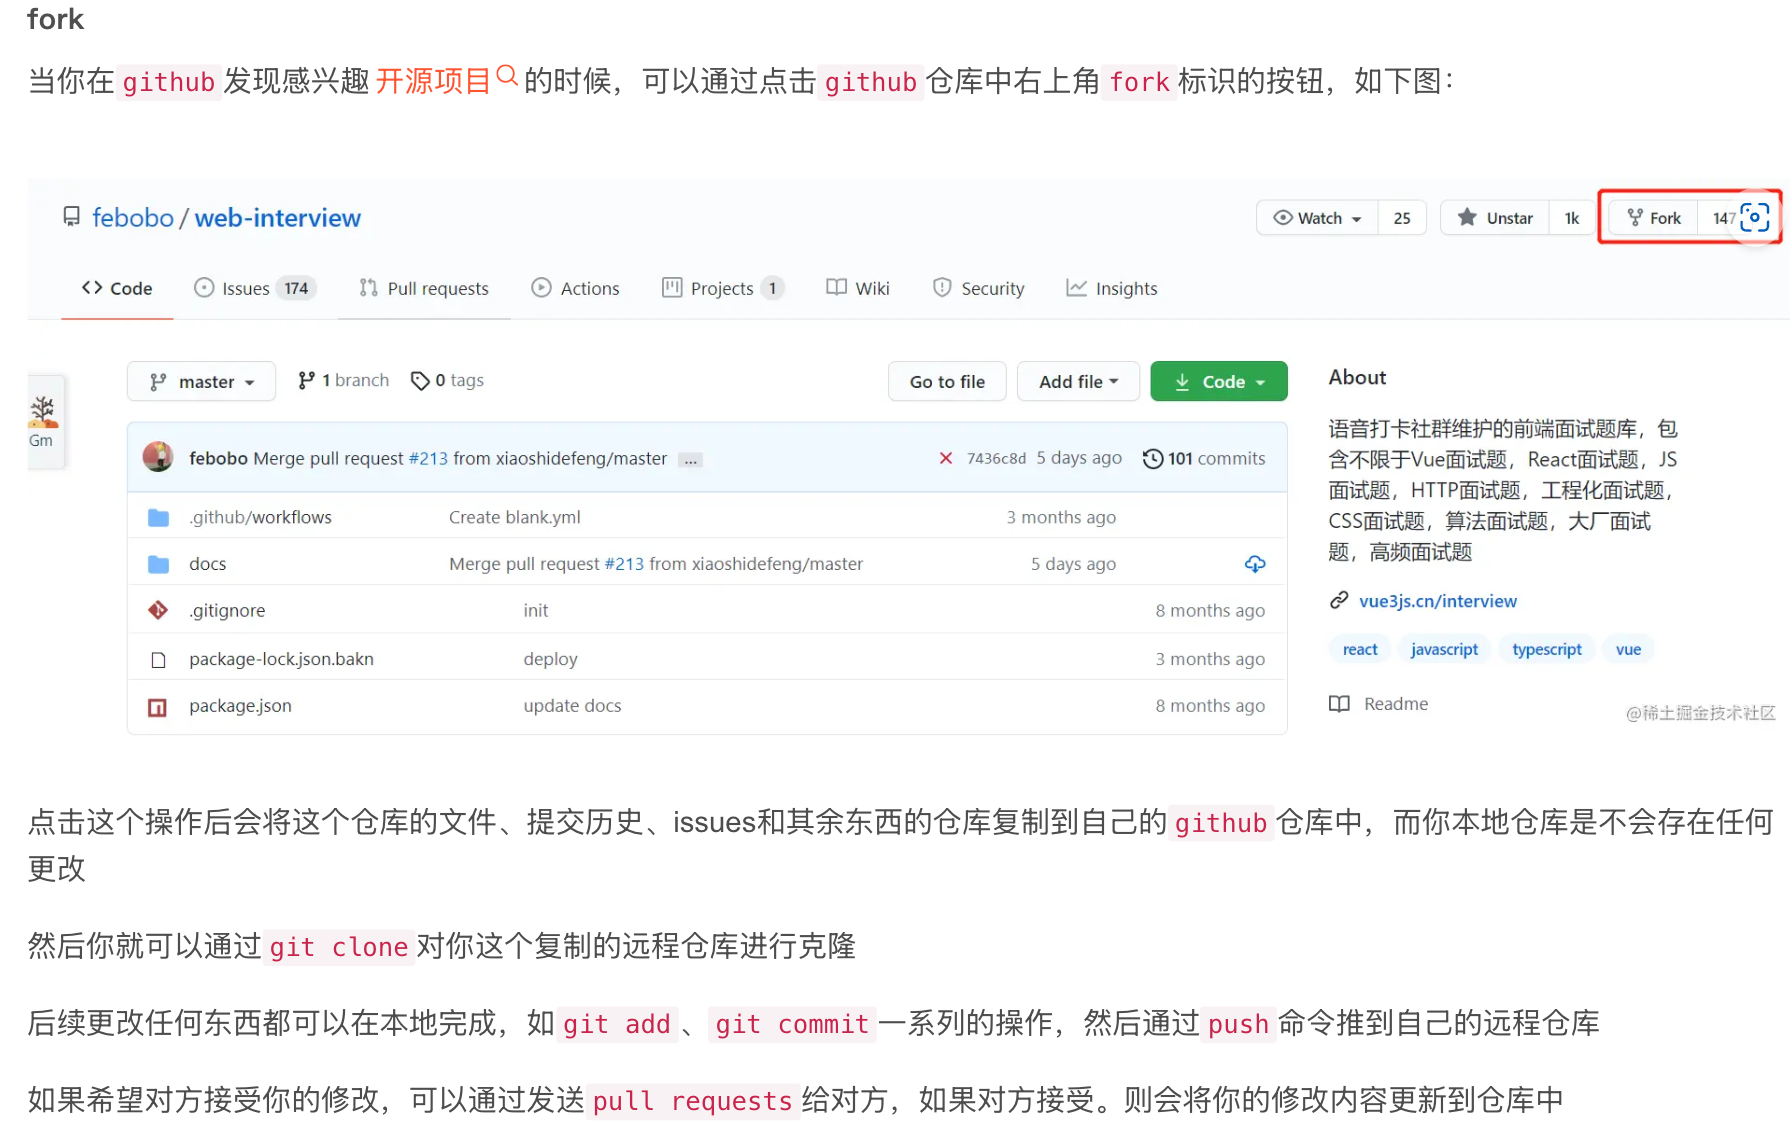This screenshot has height=1140, width=1790.
Task: Expand the master branch dropdown
Action: (201, 381)
